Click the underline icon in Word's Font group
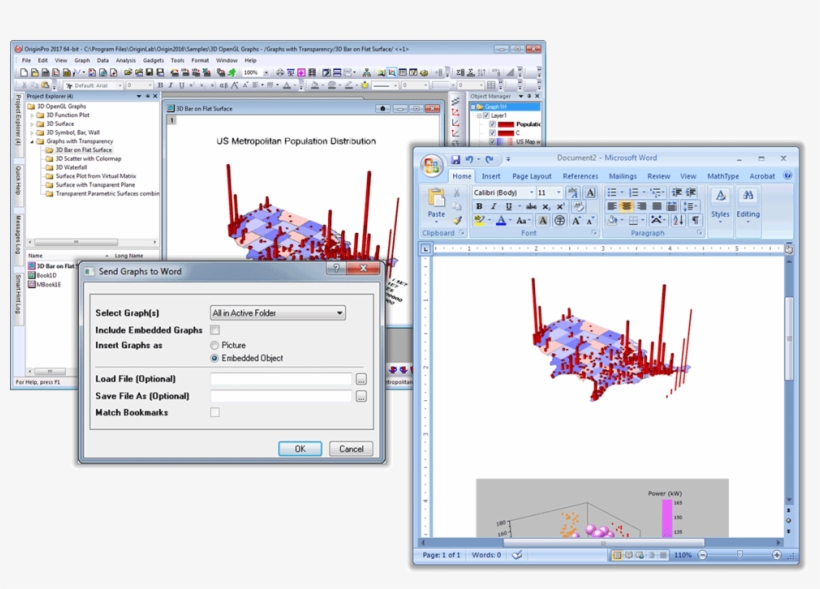The image size is (820, 589). click(x=508, y=205)
